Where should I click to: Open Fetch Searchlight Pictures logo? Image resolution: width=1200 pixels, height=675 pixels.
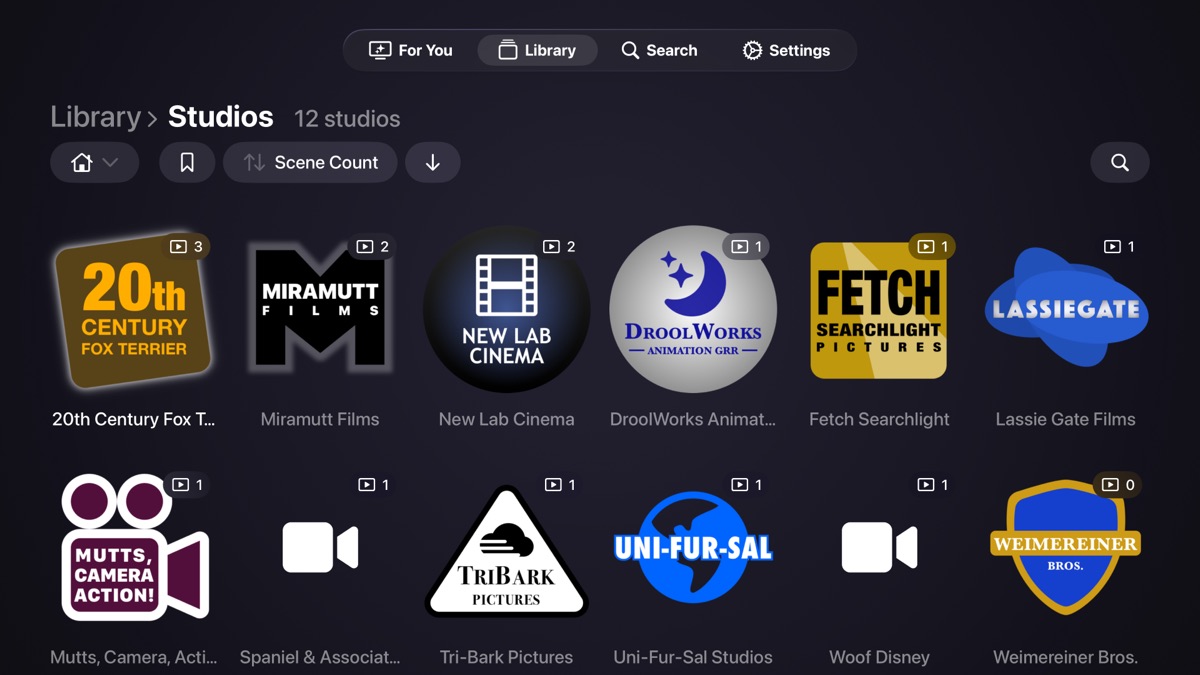[x=879, y=310]
